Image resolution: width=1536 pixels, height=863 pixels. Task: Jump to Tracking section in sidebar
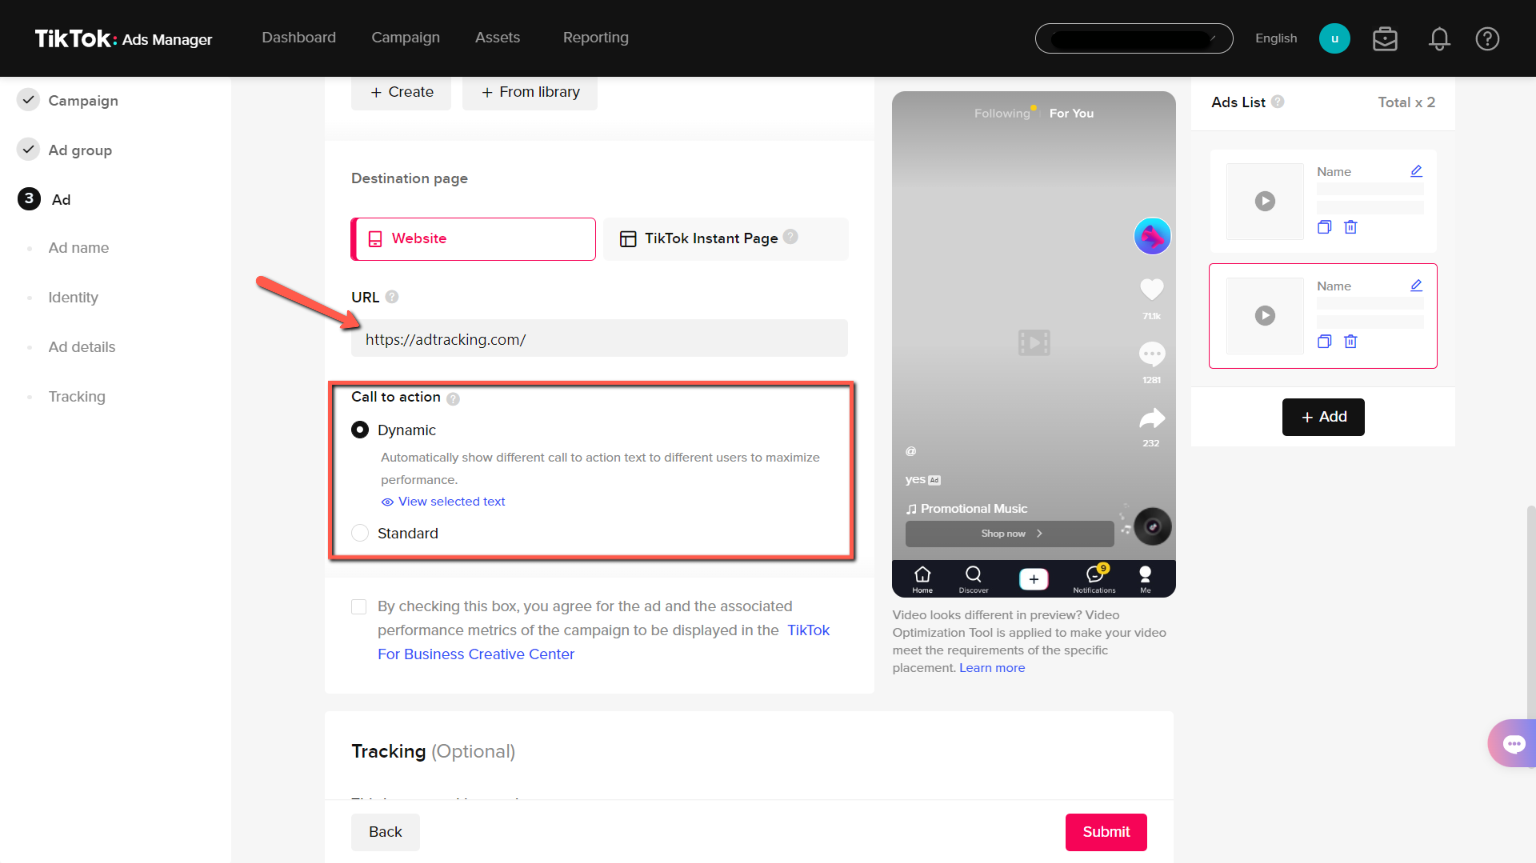[77, 396]
